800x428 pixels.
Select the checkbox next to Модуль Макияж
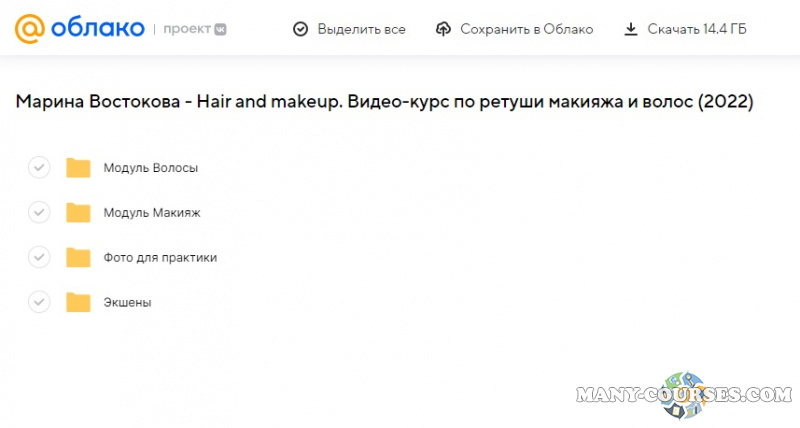click(x=39, y=212)
